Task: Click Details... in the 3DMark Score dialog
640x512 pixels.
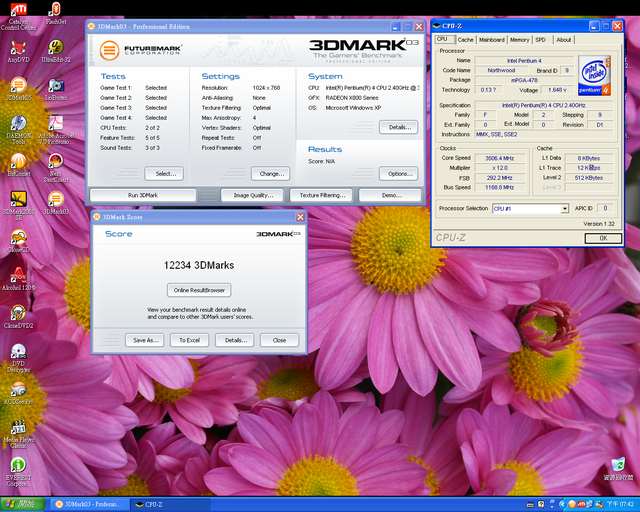Action: click(234, 340)
